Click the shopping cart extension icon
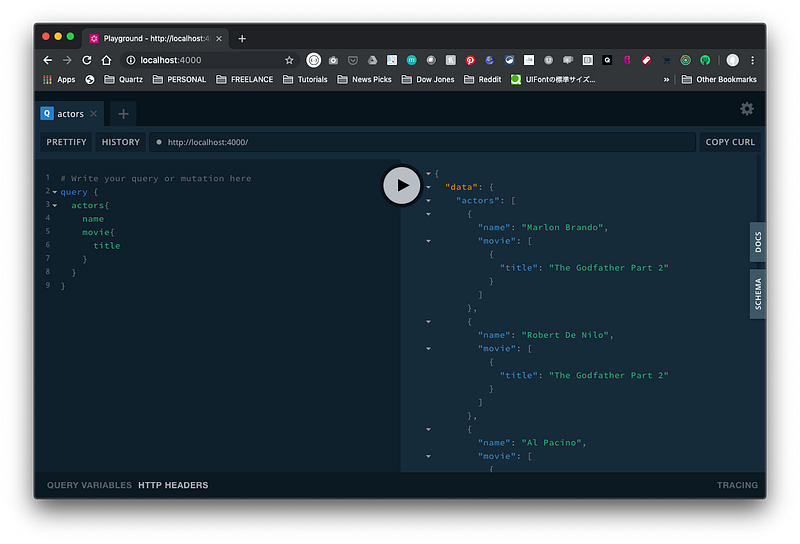The width and height of the screenshot is (800, 544). tap(666, 60)
